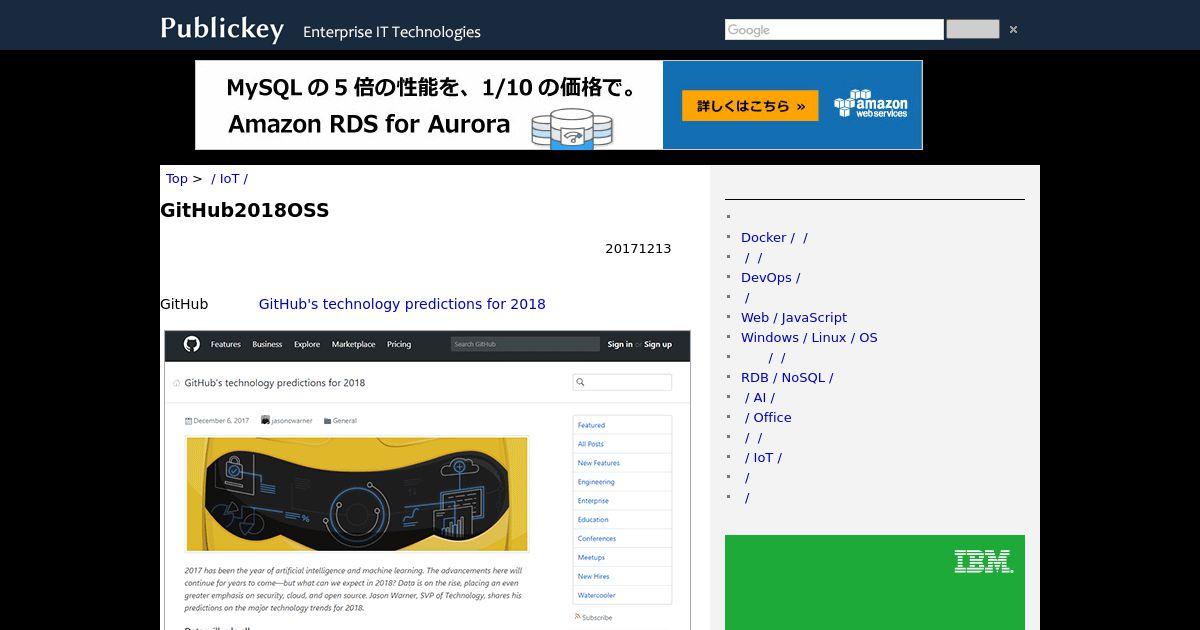
Task: Click the Amazon Web Services logo
Action: click(x=871, y=104)
